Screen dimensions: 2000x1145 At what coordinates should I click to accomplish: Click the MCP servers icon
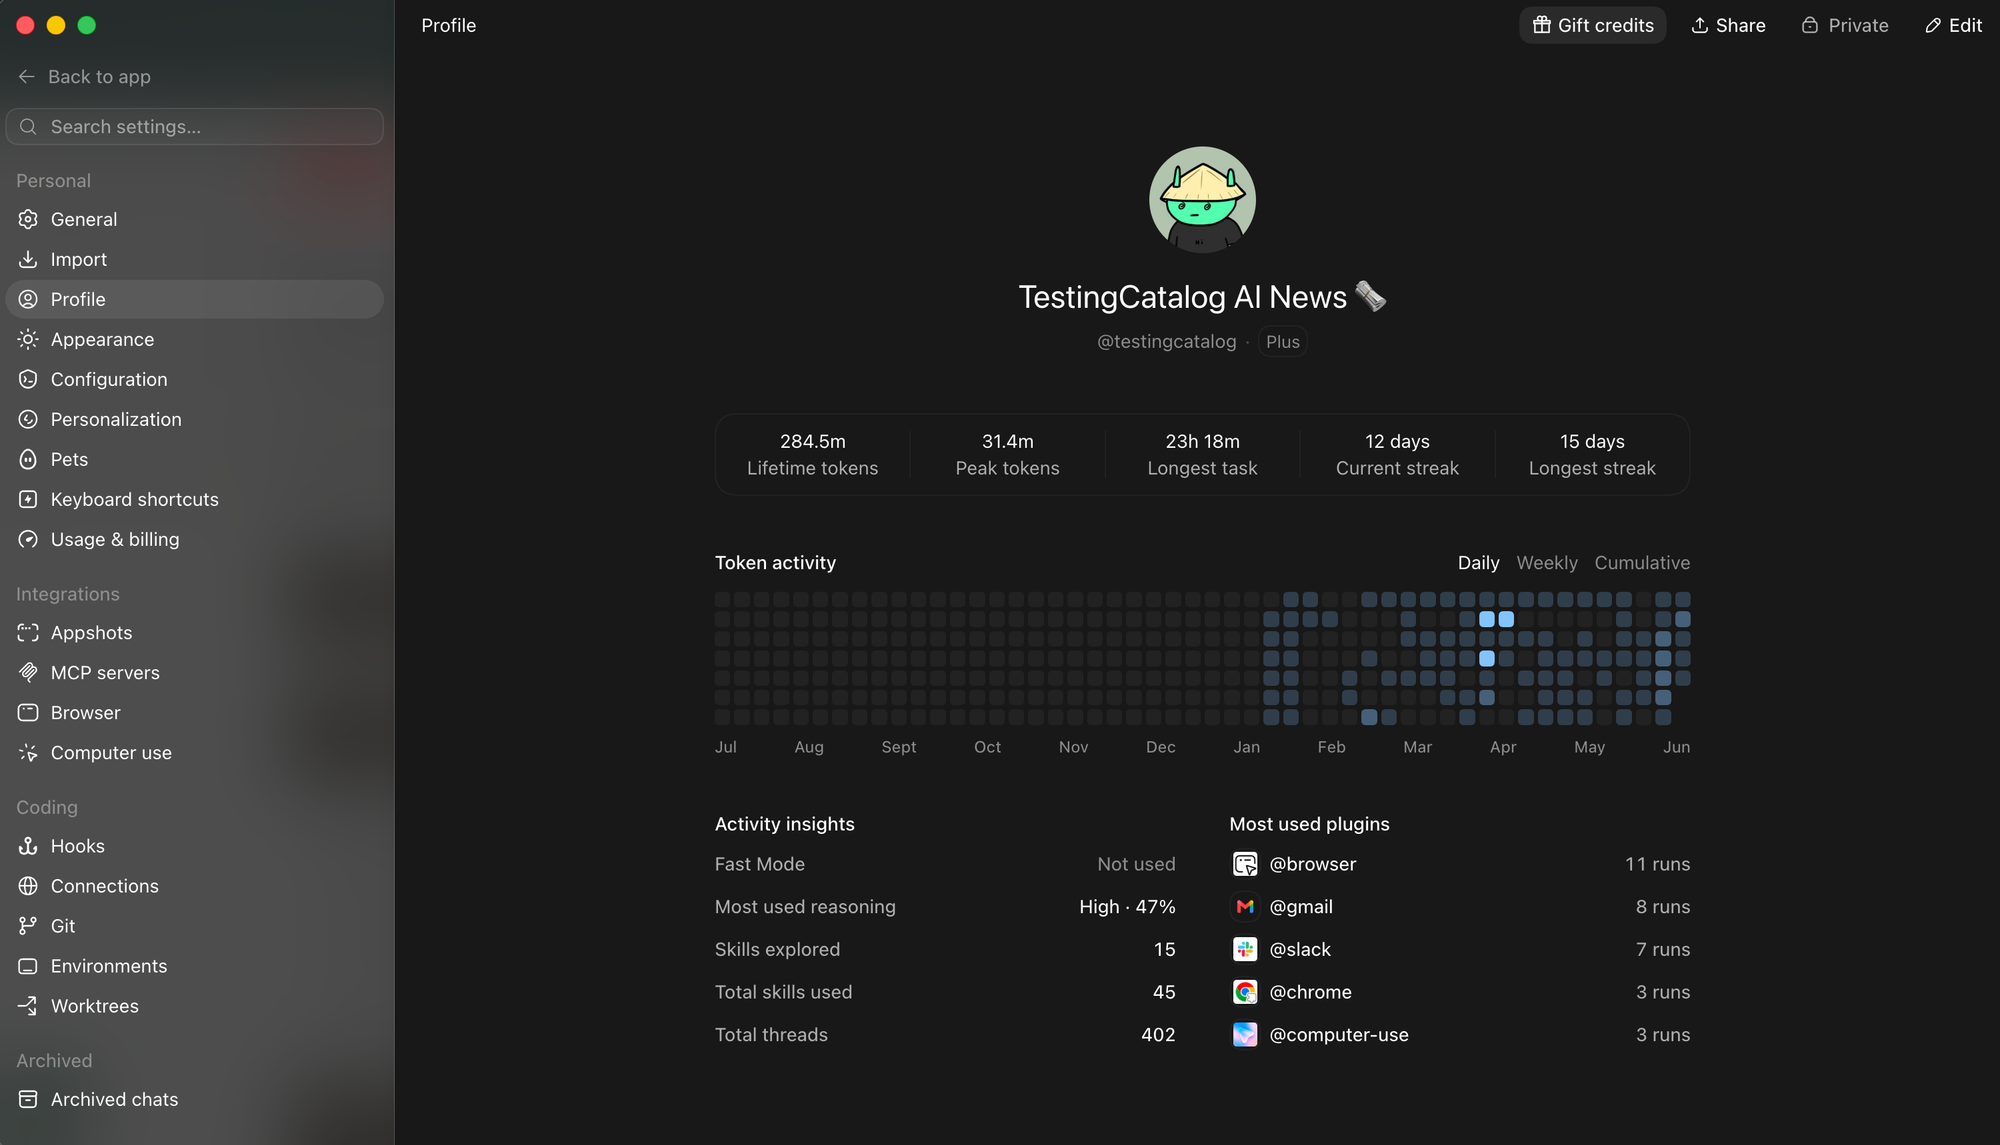pos(28,673)
